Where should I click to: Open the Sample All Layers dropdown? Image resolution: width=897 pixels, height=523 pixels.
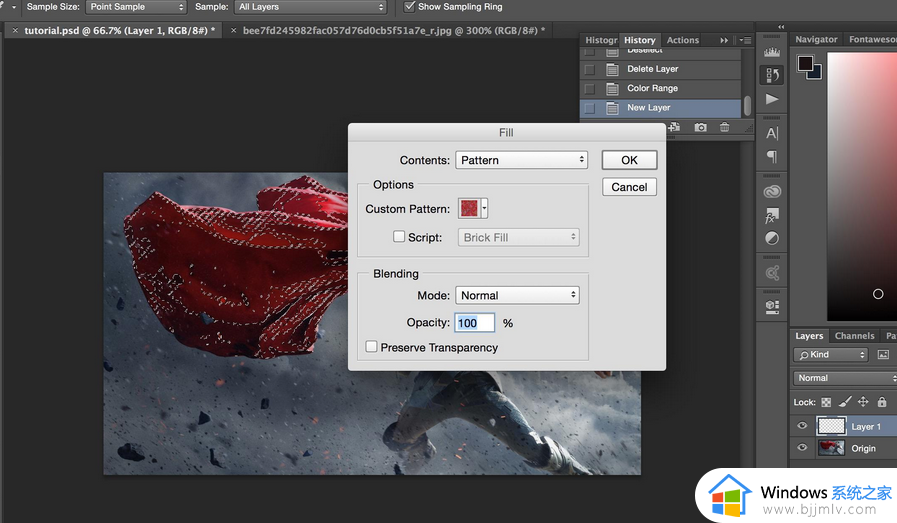coord(311,7)
